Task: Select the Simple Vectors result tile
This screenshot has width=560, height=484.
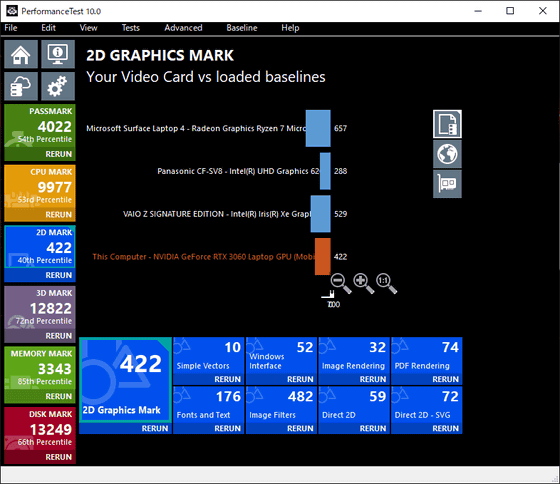Action: [209, 356]
